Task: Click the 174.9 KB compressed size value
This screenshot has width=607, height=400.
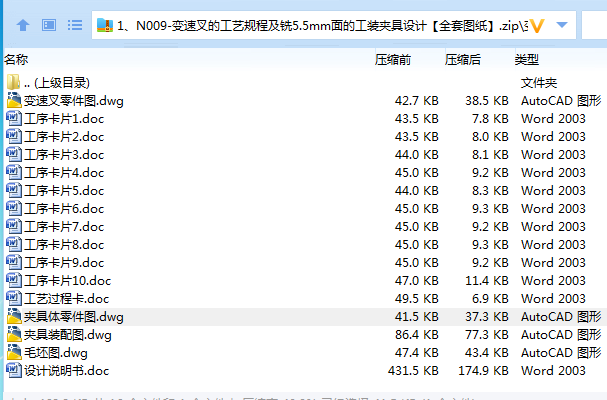Action: [x=483, y=371]
